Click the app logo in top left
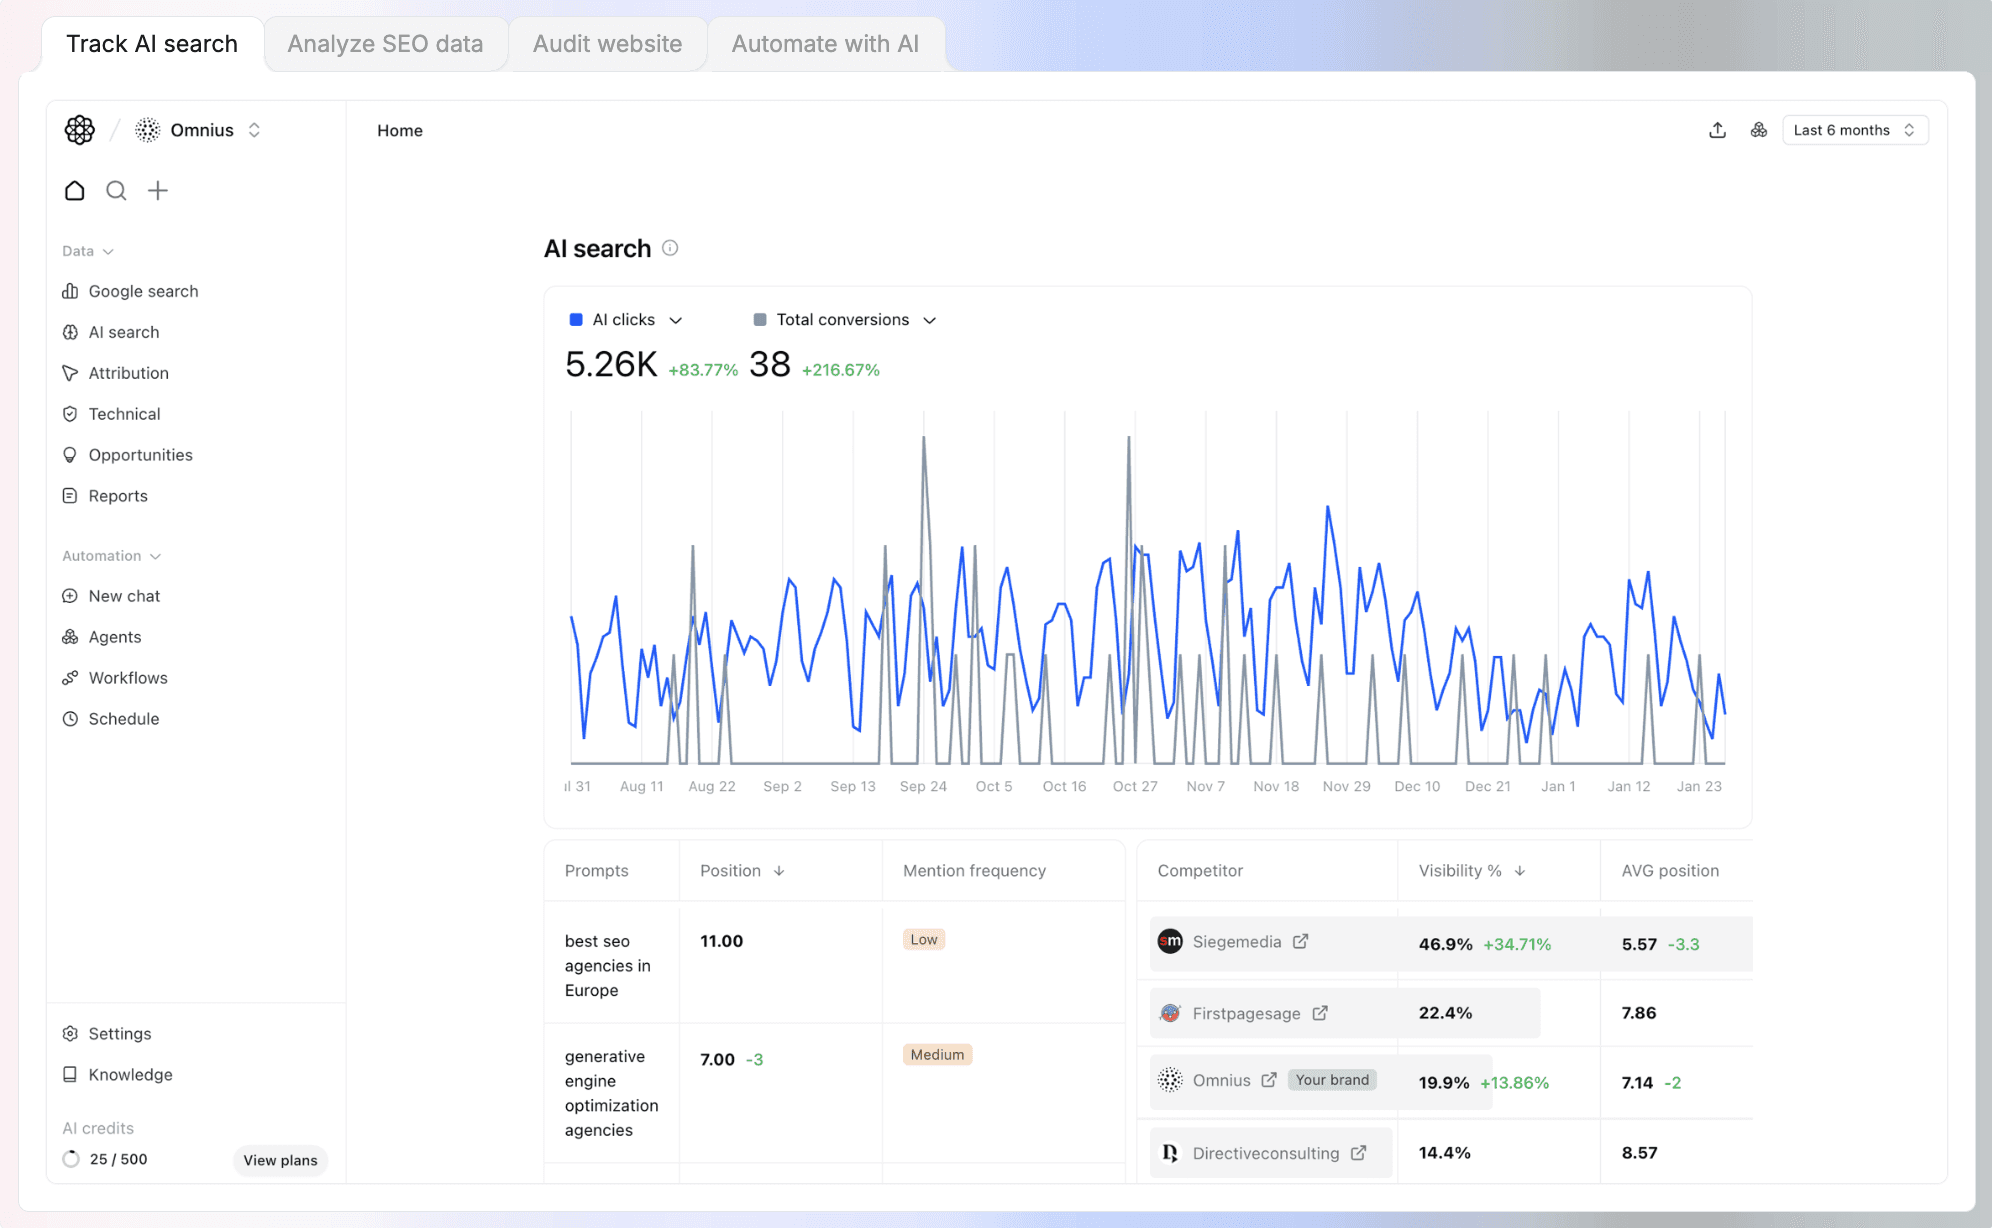Viewport: 1992px width, 1228px height. coord(80,130)
